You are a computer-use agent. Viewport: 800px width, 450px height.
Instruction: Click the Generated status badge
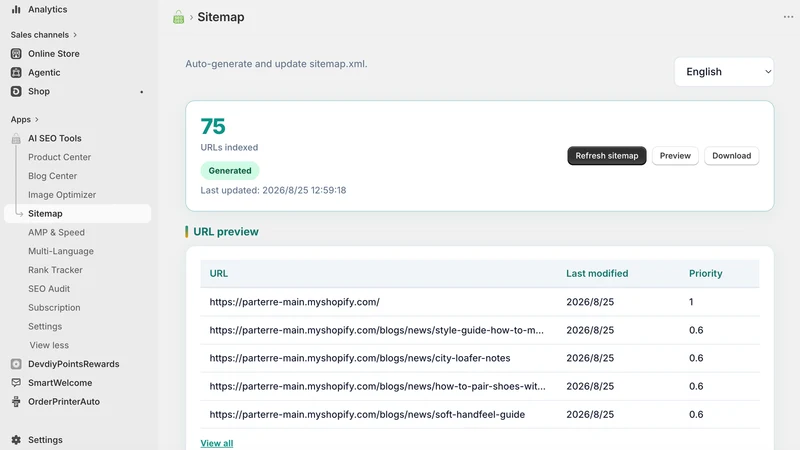(x=230, y=170)
